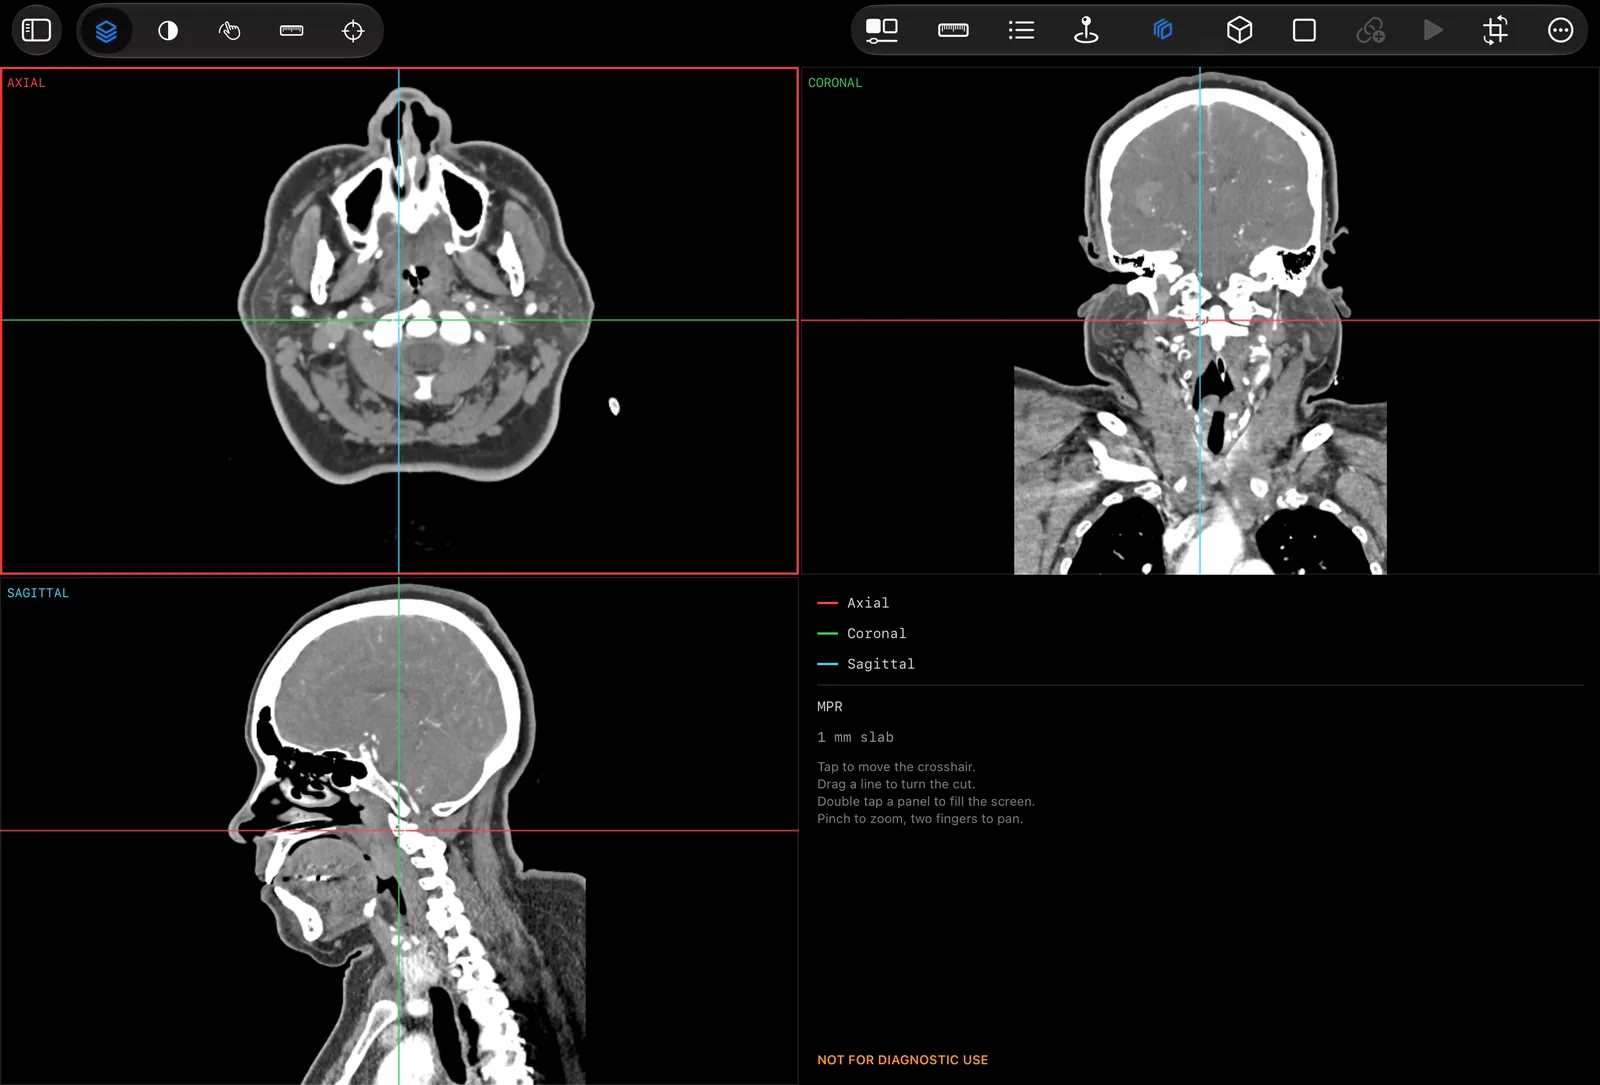Click the red Axial color line swatch
The width and height of the screenshot is (1600, 1085).
pos(827,603)
